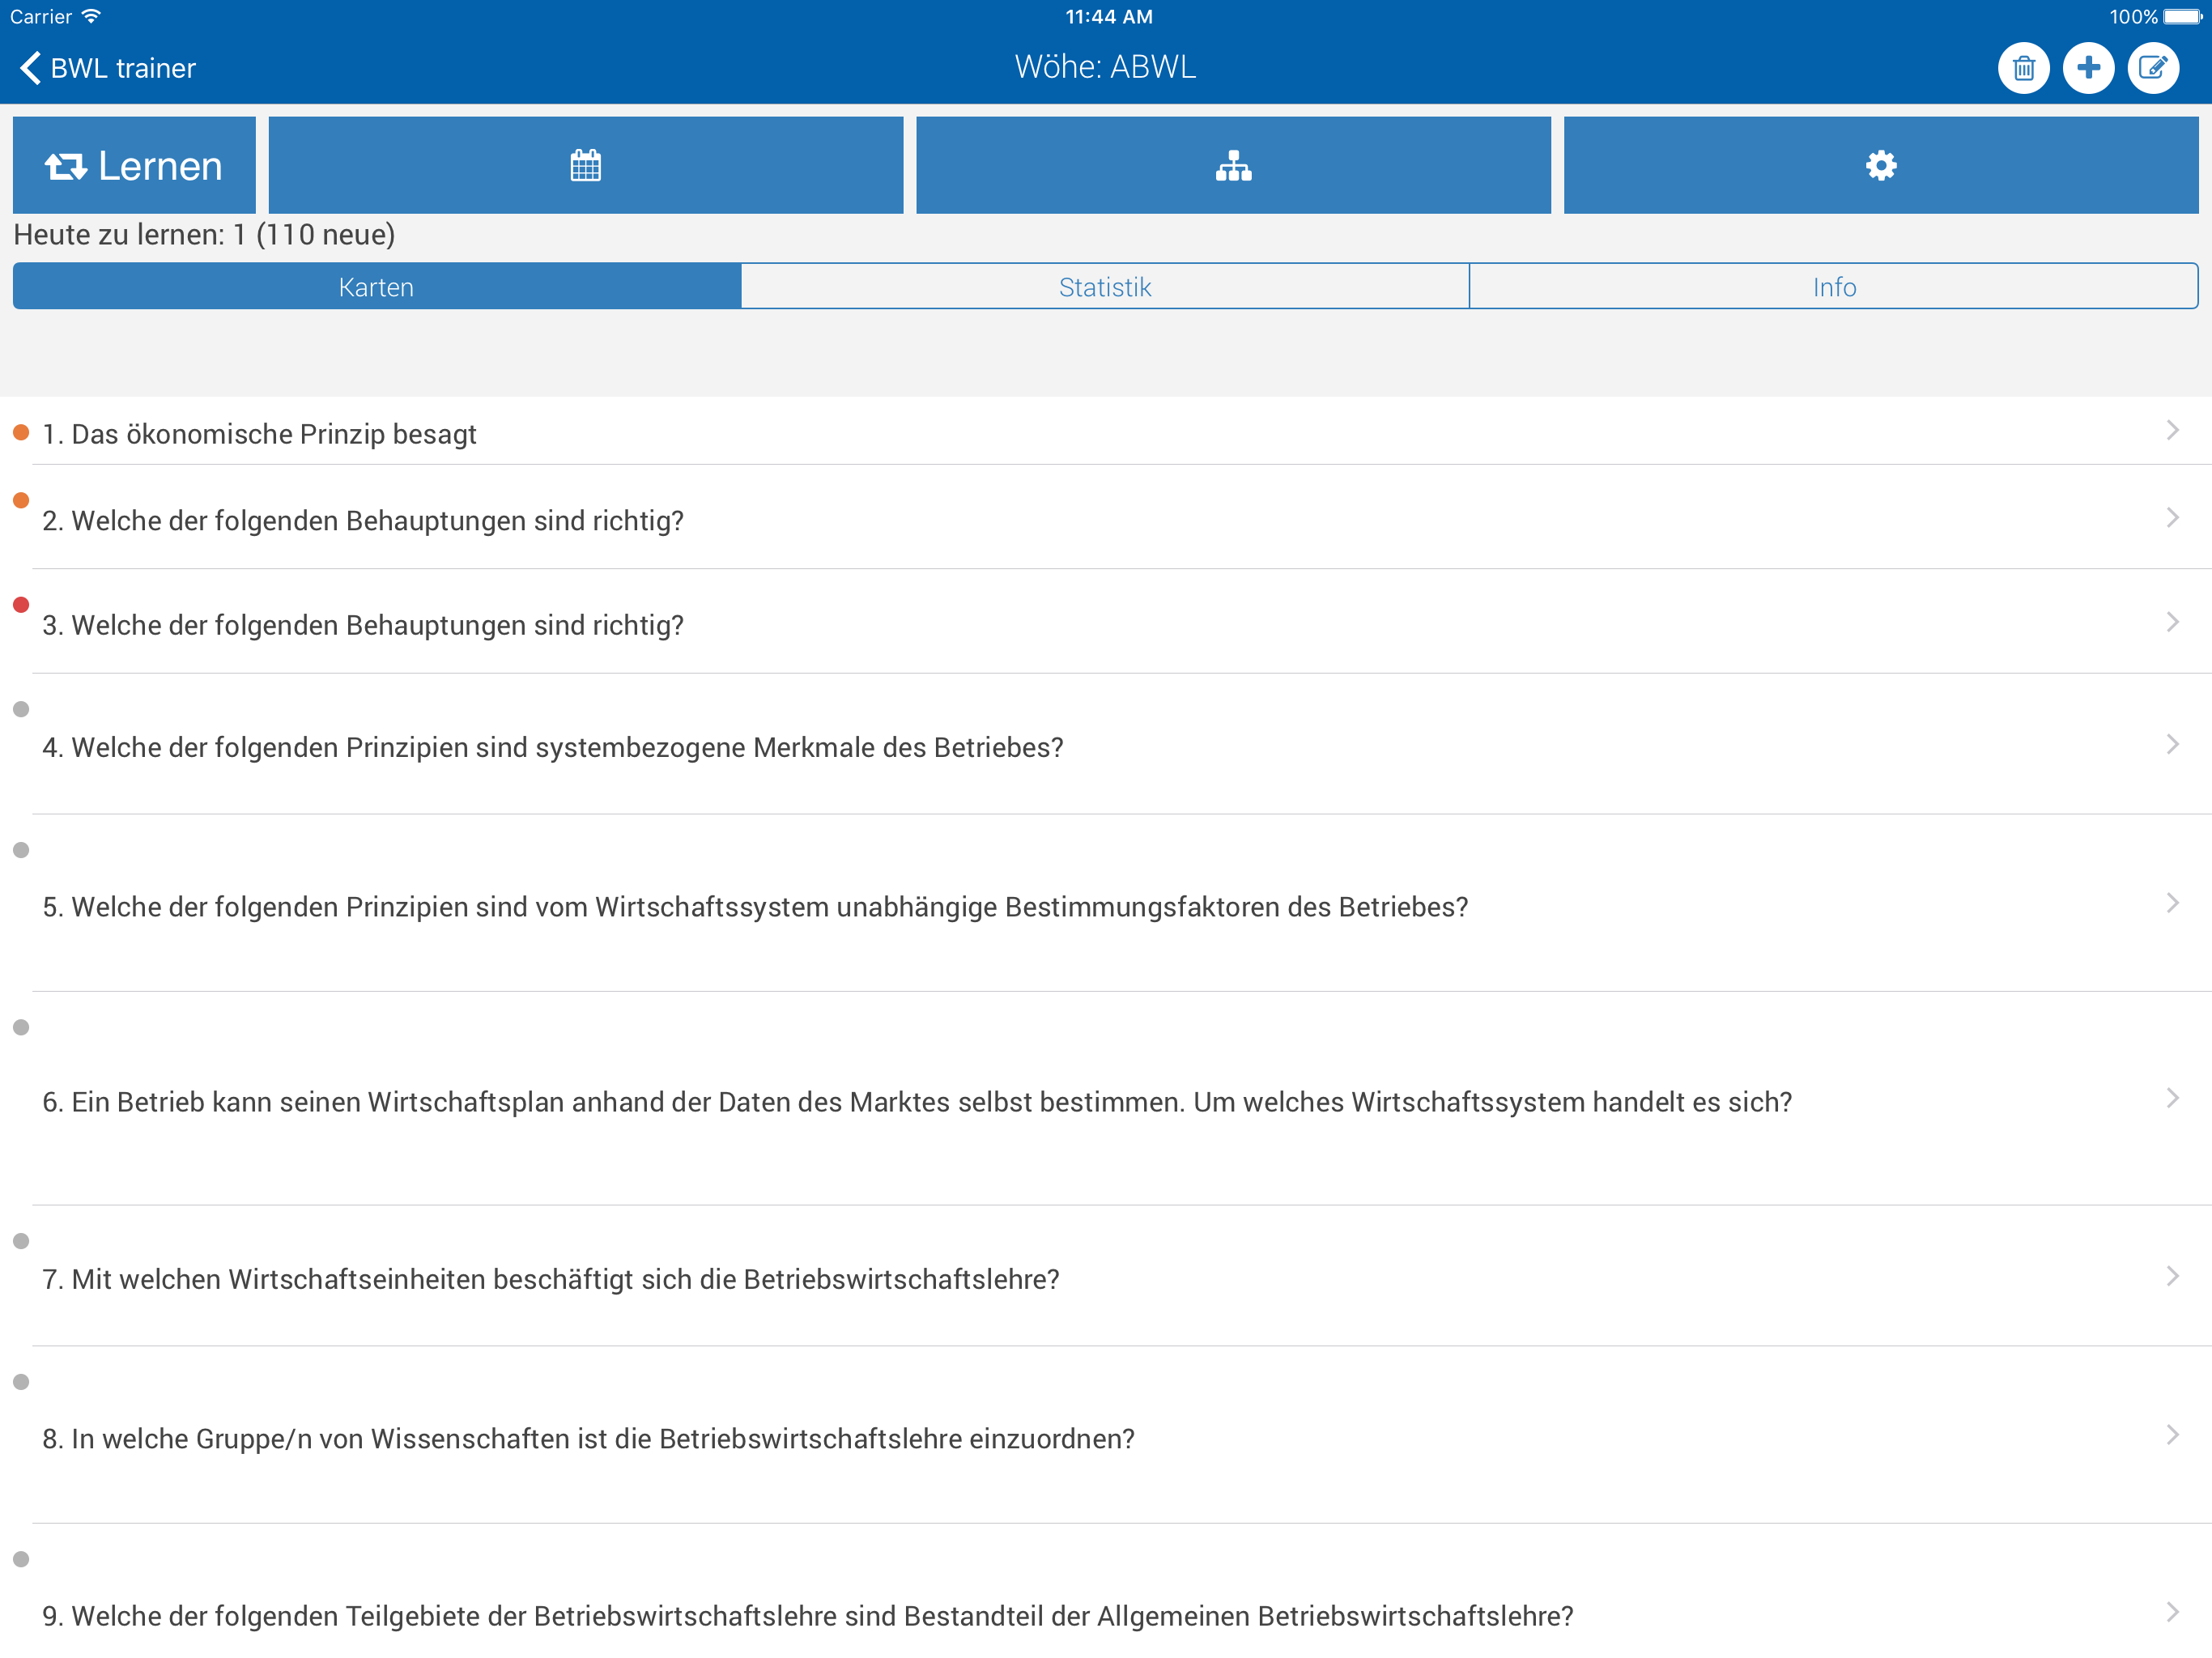Open card 4 about systembezogene Merkmale
The width and height of the screenshot is (2212, 1658).
[x=1106, y=745]
